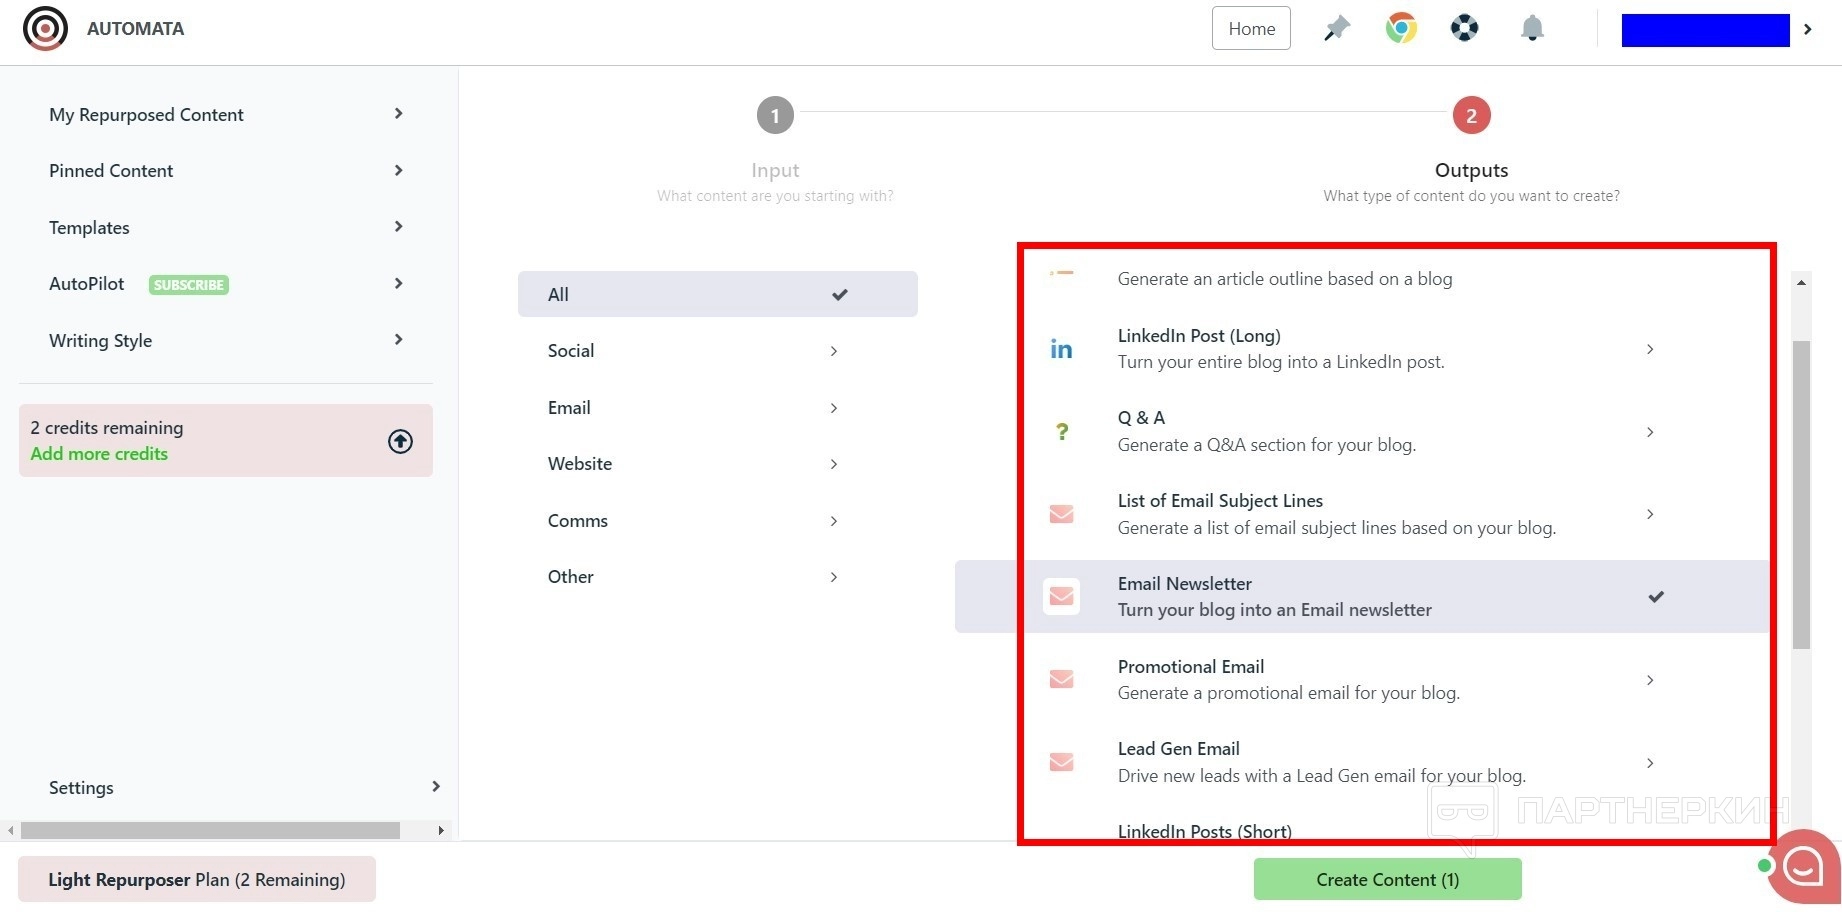Click the question mark icon for Q & A

pos(1062,432)
